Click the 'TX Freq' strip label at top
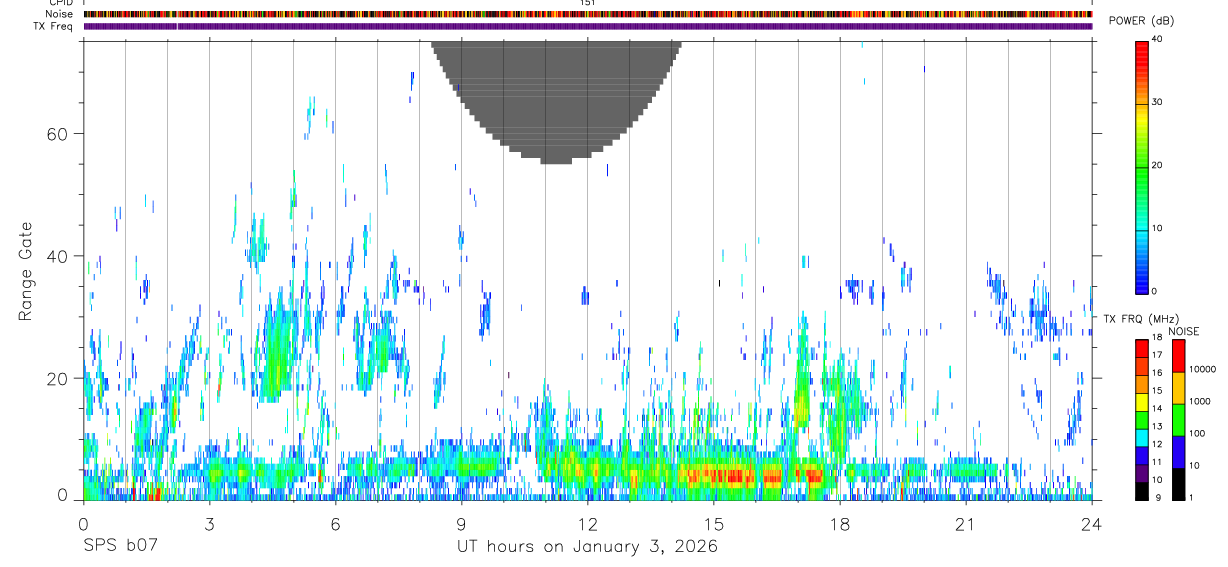This screenshot has width=1228, height=567. pos(54,26)
